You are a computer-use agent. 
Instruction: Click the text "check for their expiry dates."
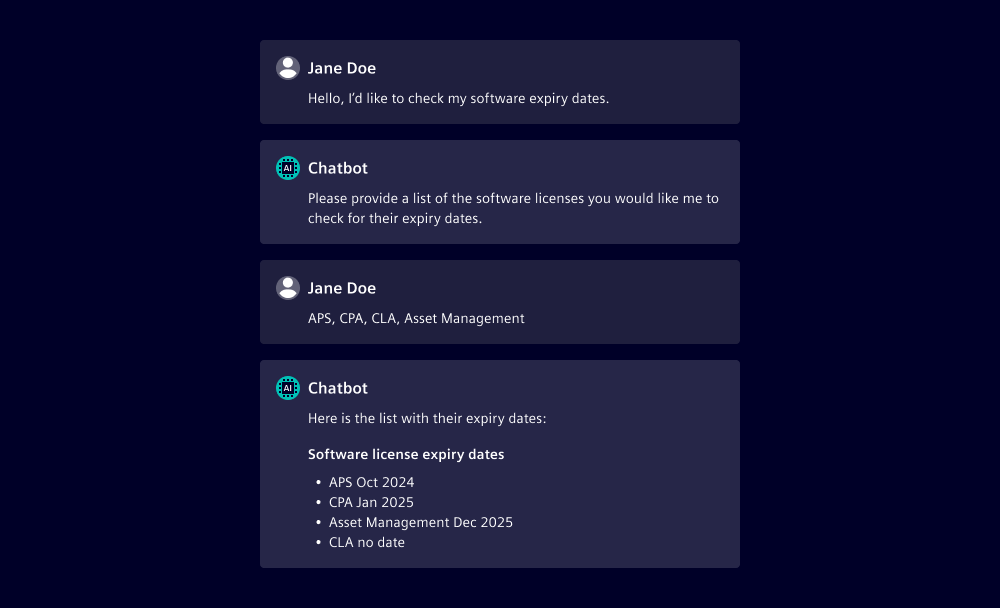pos(395,218)
